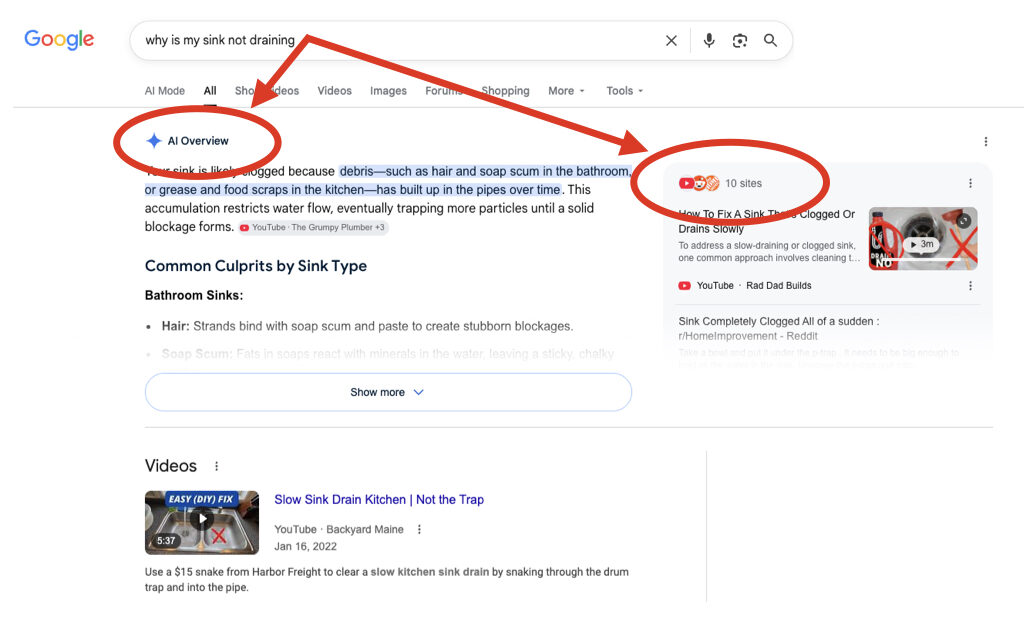Click YouTube icon next to Rad Dad Builds
The width and height of the screenshot is (1024, 623).
click(684, 286)
